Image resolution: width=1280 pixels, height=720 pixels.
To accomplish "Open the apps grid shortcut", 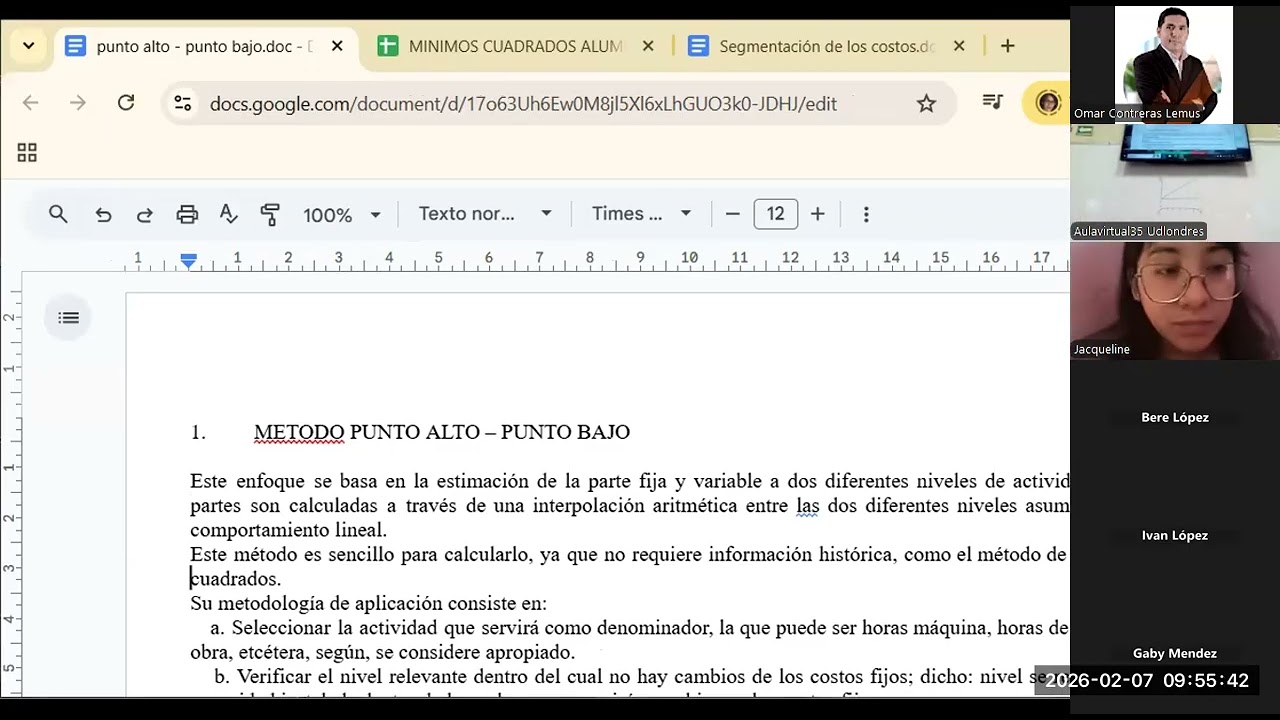I will coord(27,152).
